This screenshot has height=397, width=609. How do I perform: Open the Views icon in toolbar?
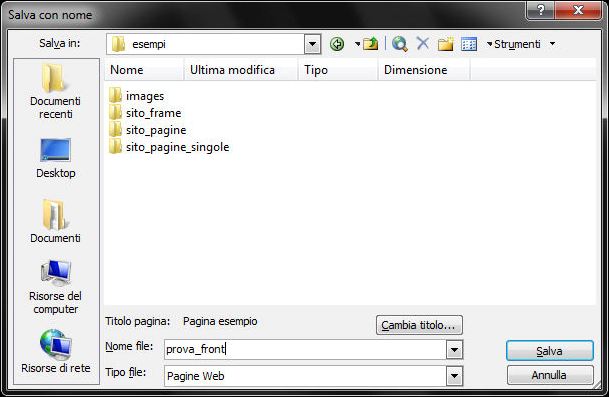click(x=469, y=44)
